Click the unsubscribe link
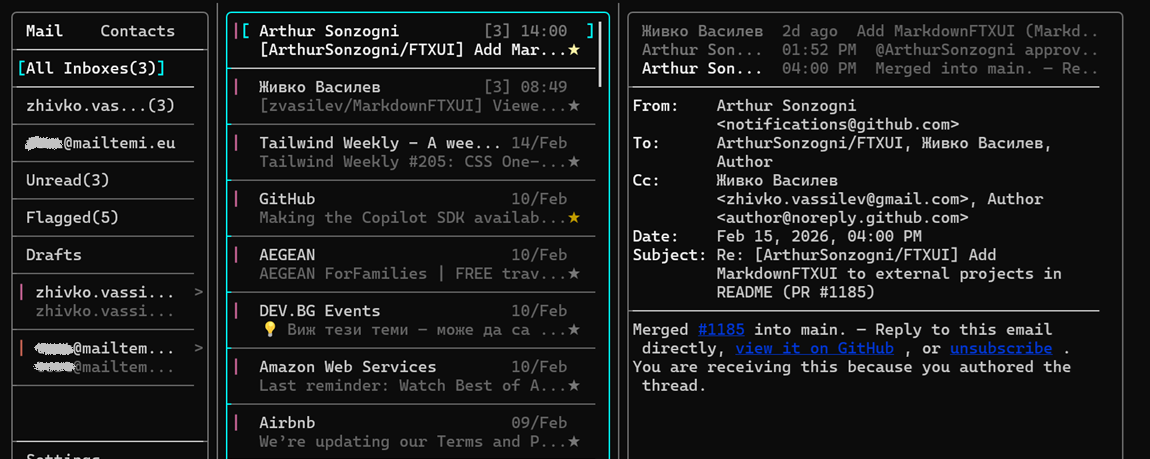The width and height of the screenshot is (1150, 459). click(1000, 348)
